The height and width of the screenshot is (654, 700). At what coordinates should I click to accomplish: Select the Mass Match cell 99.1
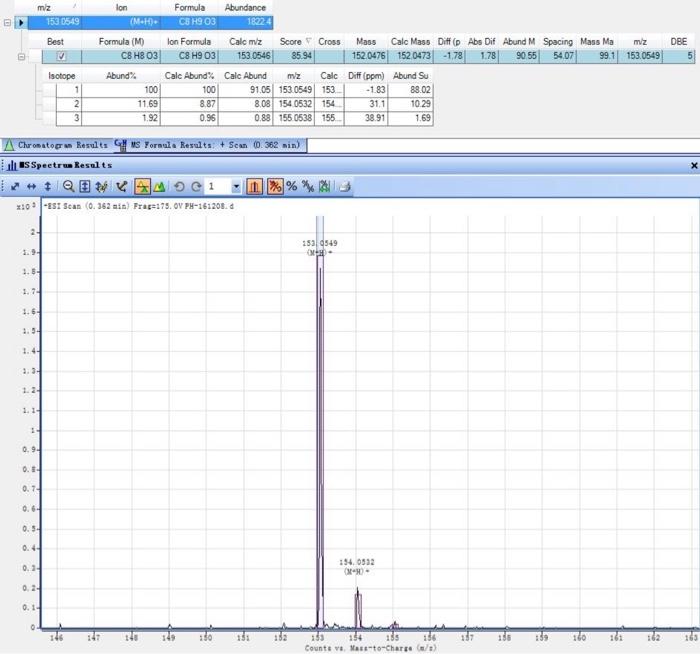coord(597,56)
